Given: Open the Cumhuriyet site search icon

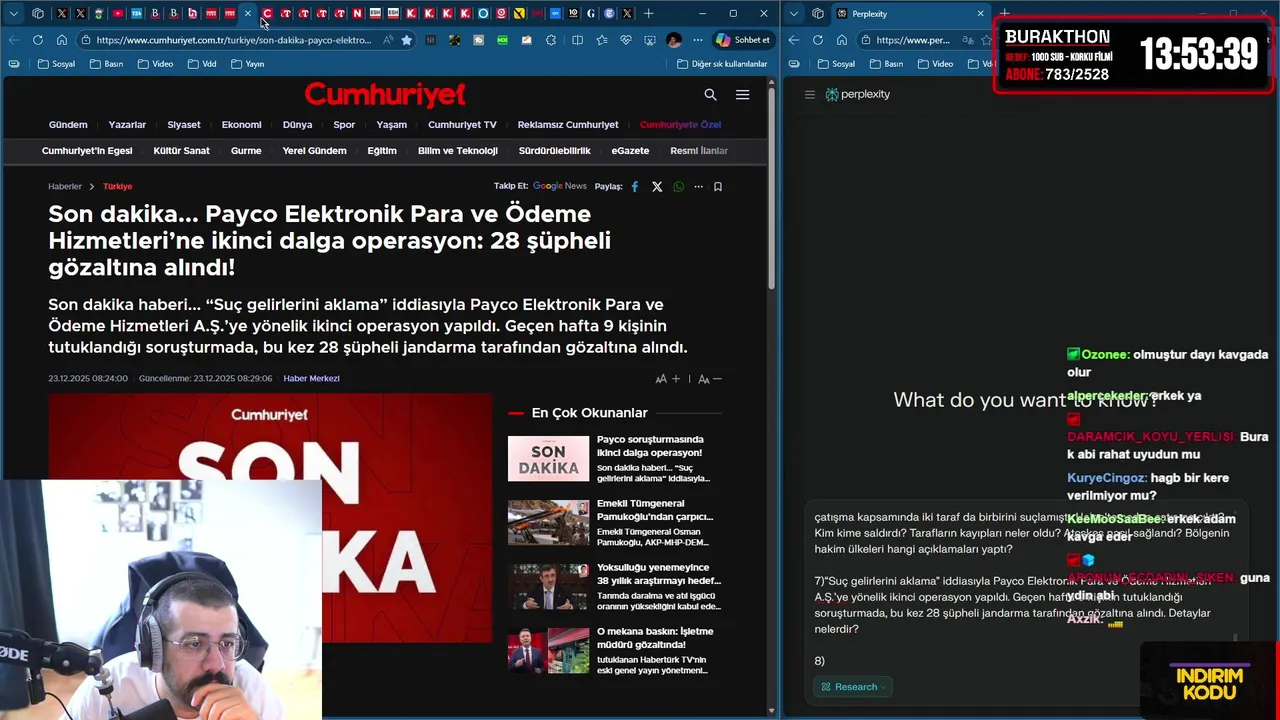Looking at the screenshot, I should (x=710, y=95).
